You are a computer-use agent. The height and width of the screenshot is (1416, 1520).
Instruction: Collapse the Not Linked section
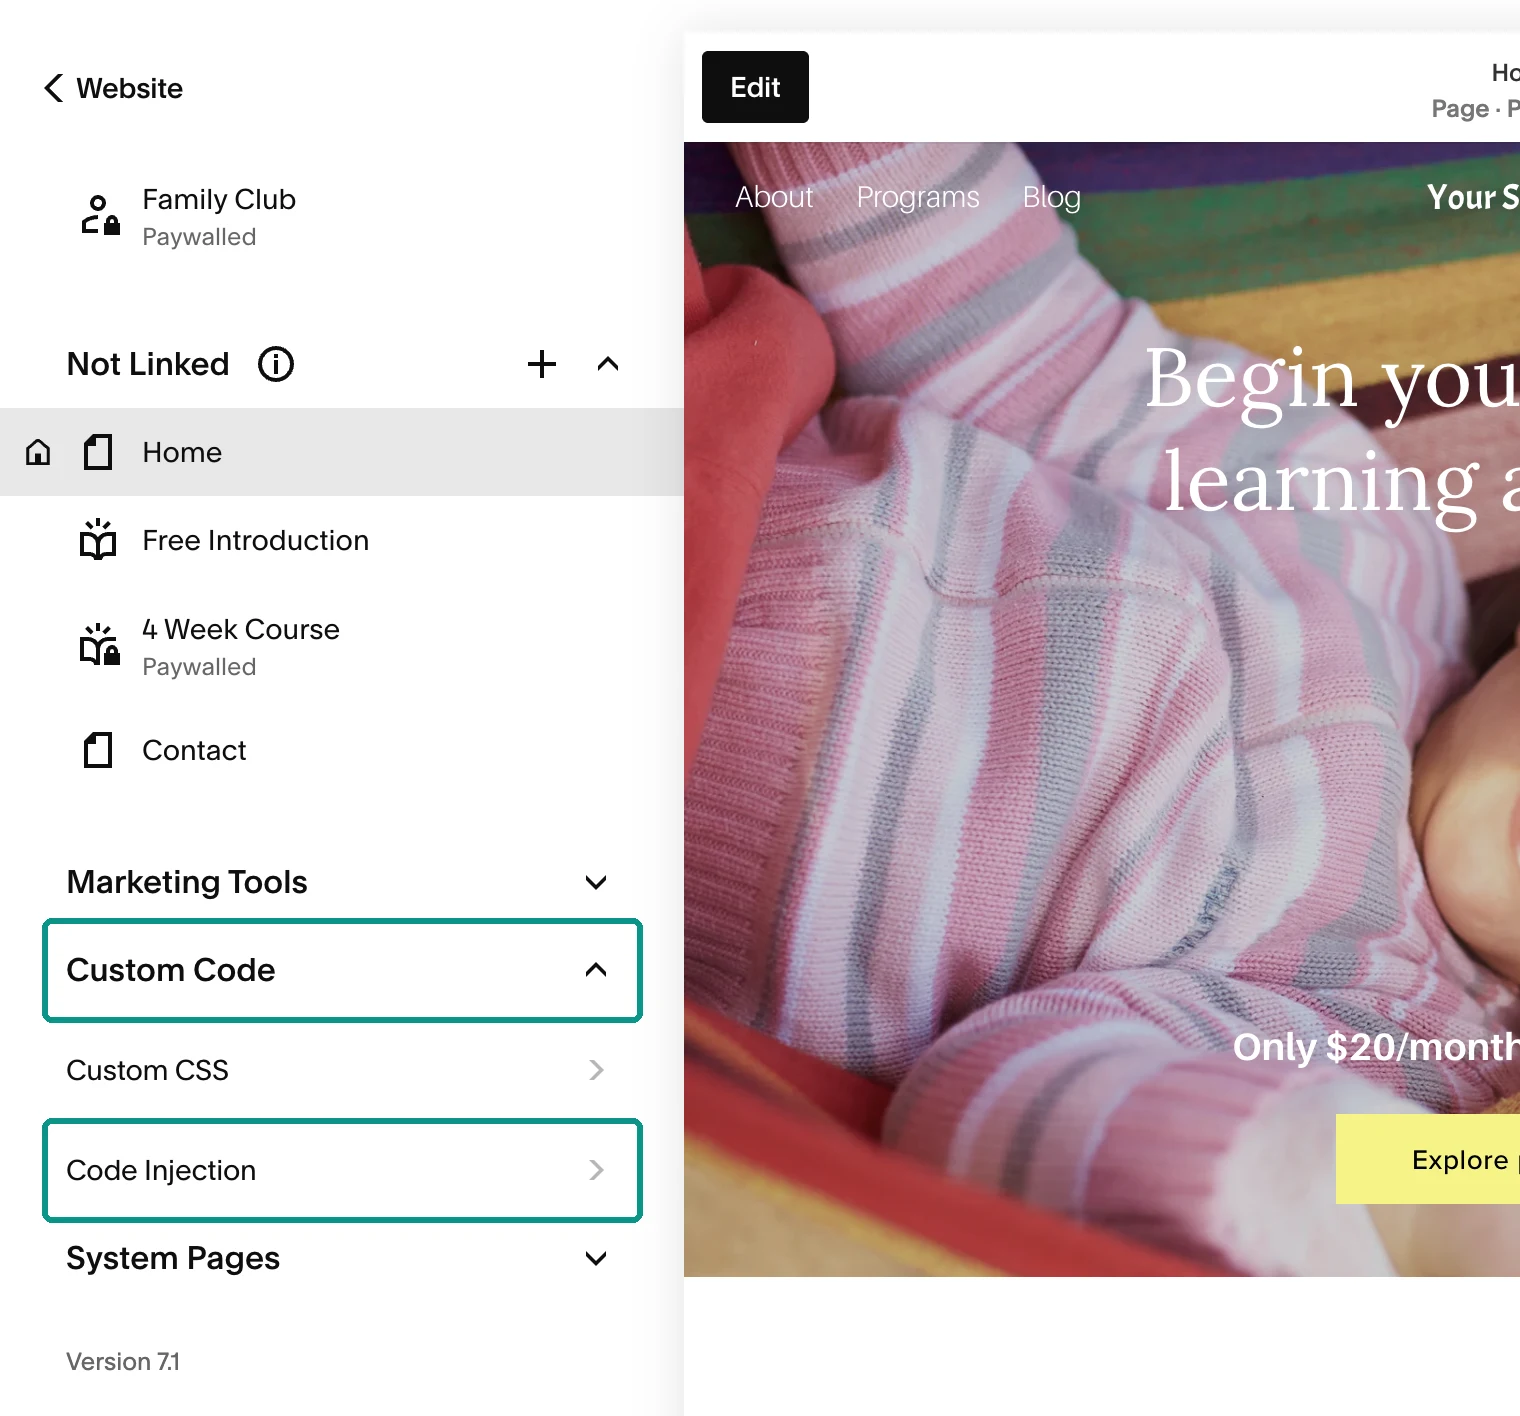pos(608,364)
